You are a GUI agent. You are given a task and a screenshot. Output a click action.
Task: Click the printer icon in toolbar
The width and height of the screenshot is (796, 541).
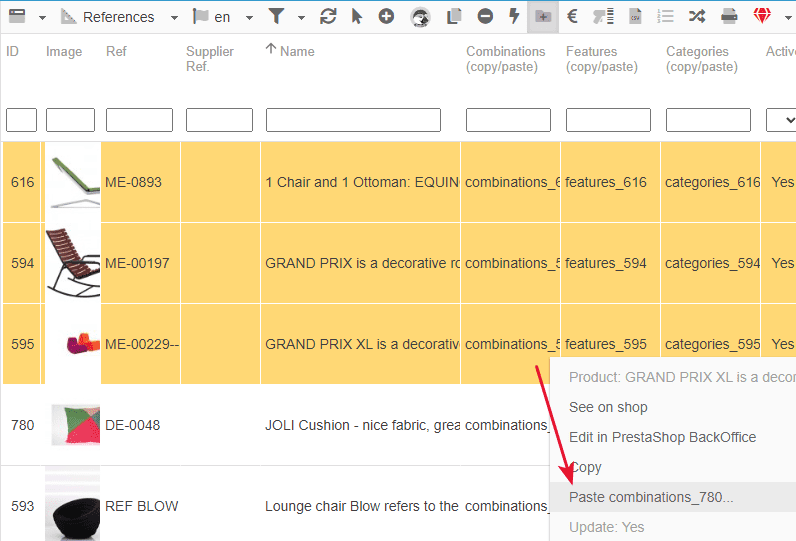click(729, 17)
